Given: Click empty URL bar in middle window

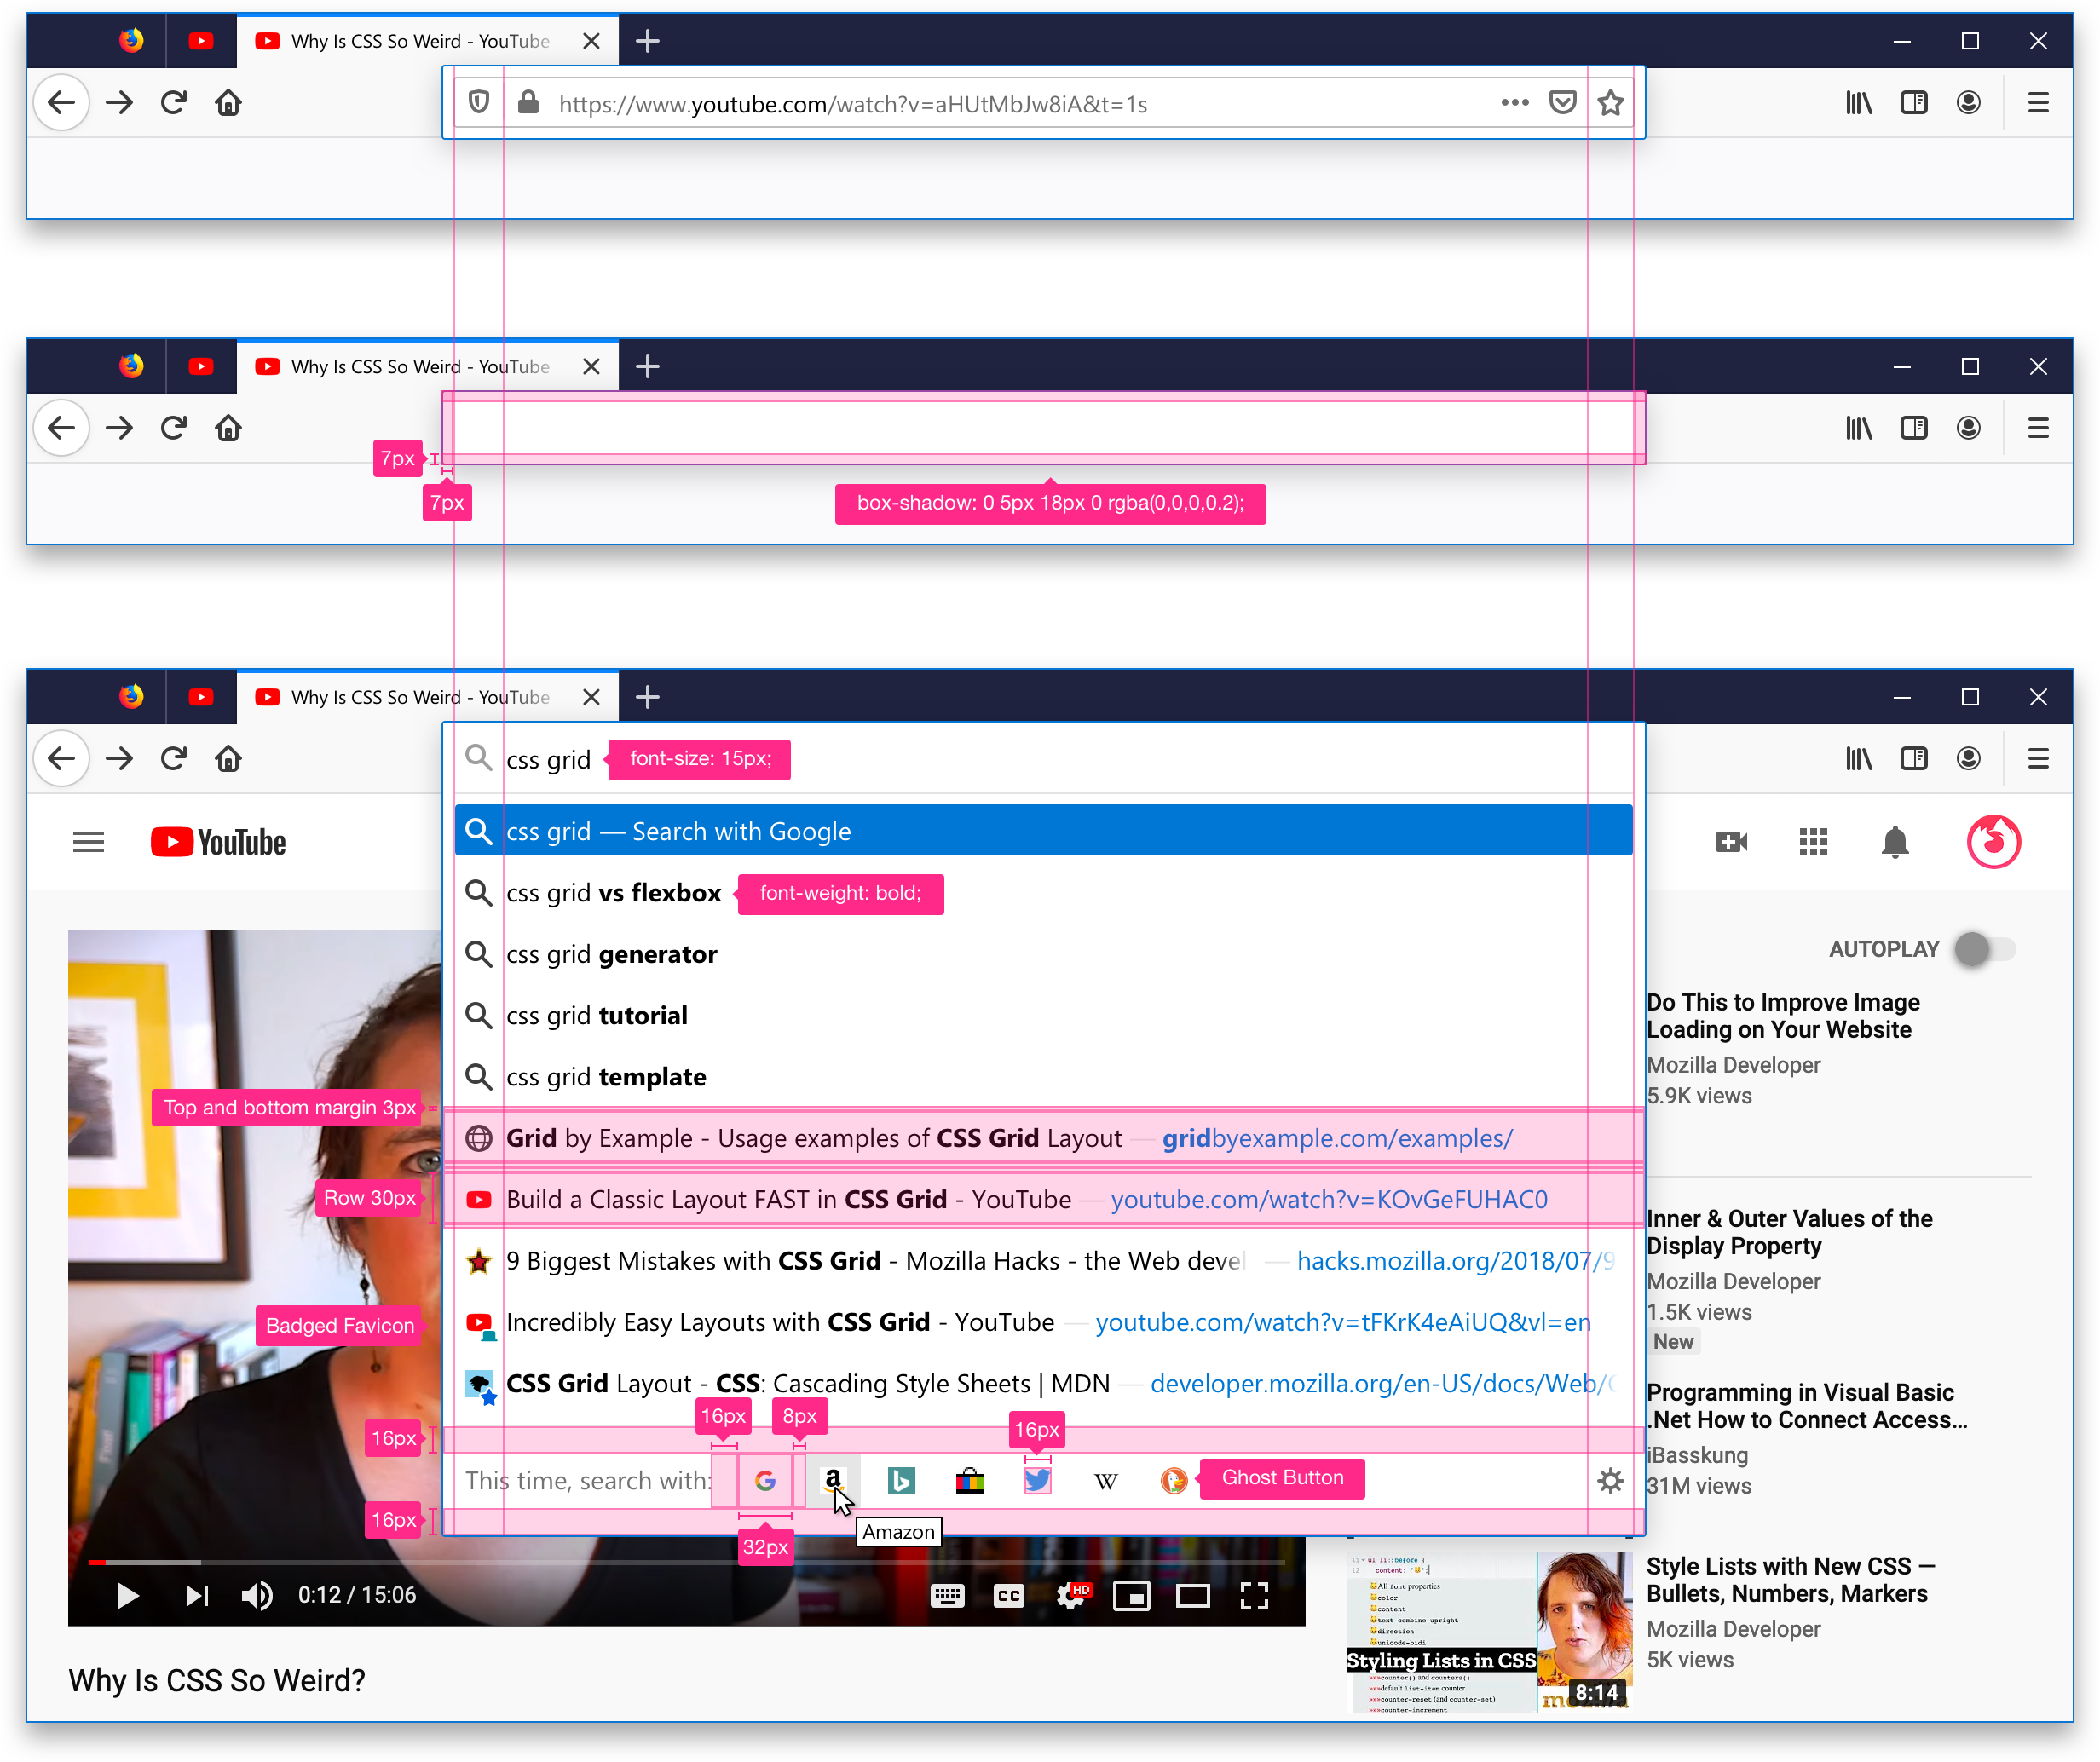Looking at the screenshot, I should (1044, 428).
